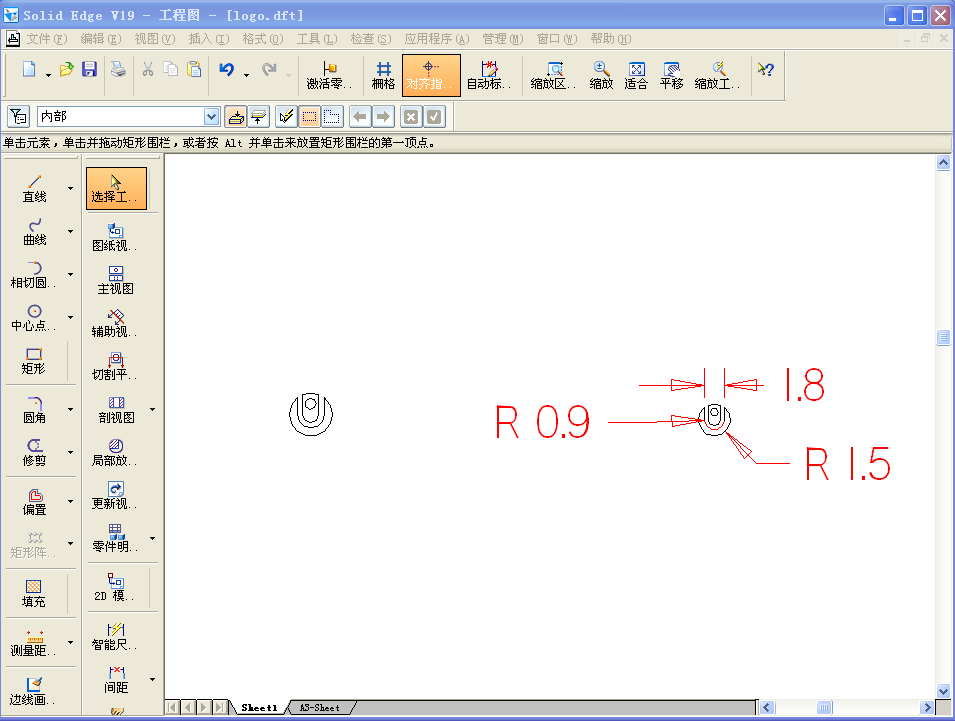Click the Fit (适合) view tool

[x=636, y=76]
